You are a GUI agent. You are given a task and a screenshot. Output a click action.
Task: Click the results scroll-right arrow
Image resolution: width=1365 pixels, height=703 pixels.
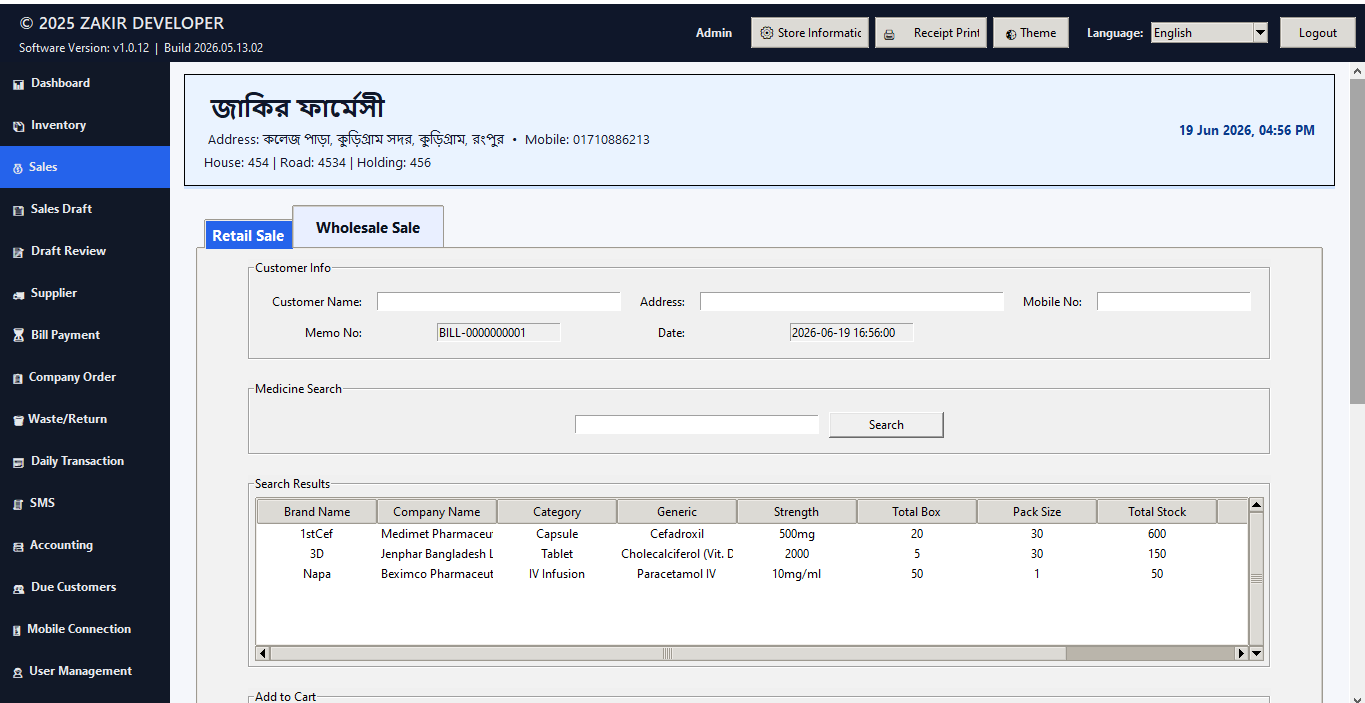tap(1241, 653)
